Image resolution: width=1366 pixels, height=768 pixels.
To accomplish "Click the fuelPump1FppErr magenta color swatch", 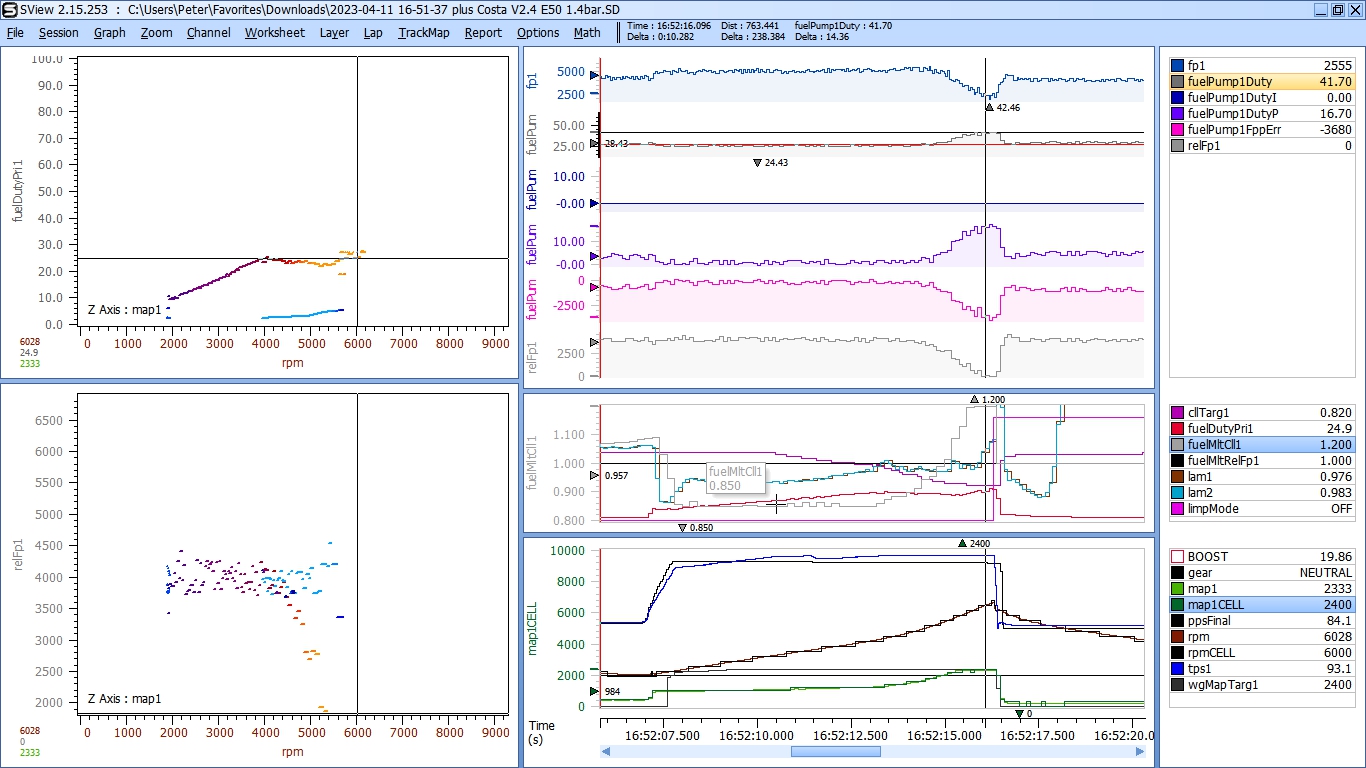I will [x=1177, y=130].
